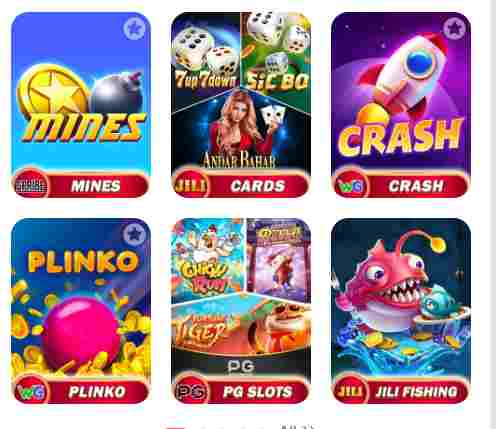496x429 pixels.
Task: Toggle favorite star on Plinko card
Action: [134, 235]
